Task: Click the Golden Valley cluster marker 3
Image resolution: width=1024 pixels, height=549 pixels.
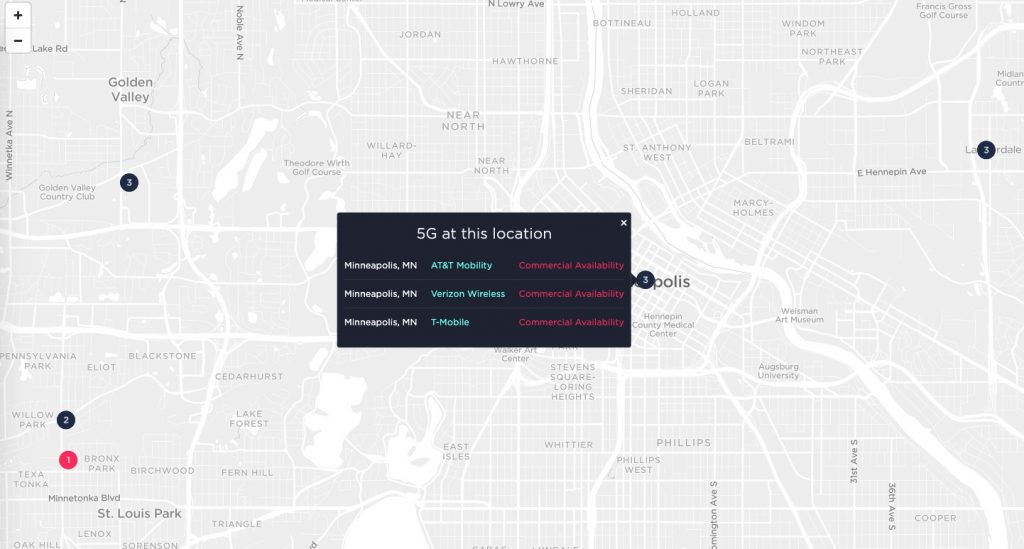Action: [129, 183]
